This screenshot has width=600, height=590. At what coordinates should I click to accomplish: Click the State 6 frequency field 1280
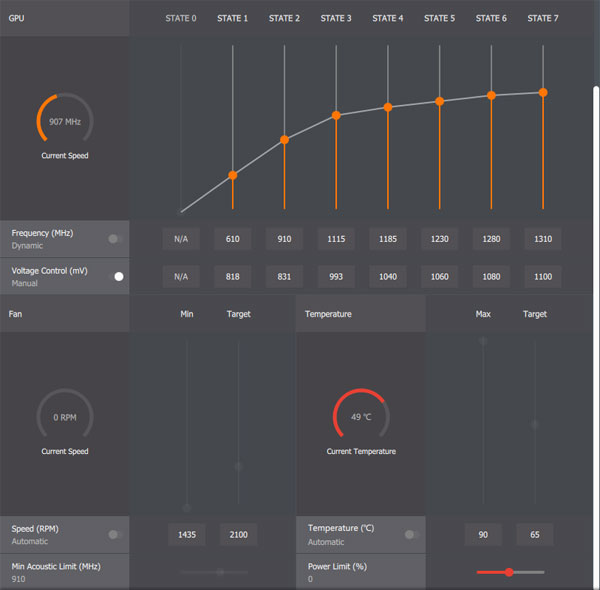pyautogui.click(x=491, y=239)
